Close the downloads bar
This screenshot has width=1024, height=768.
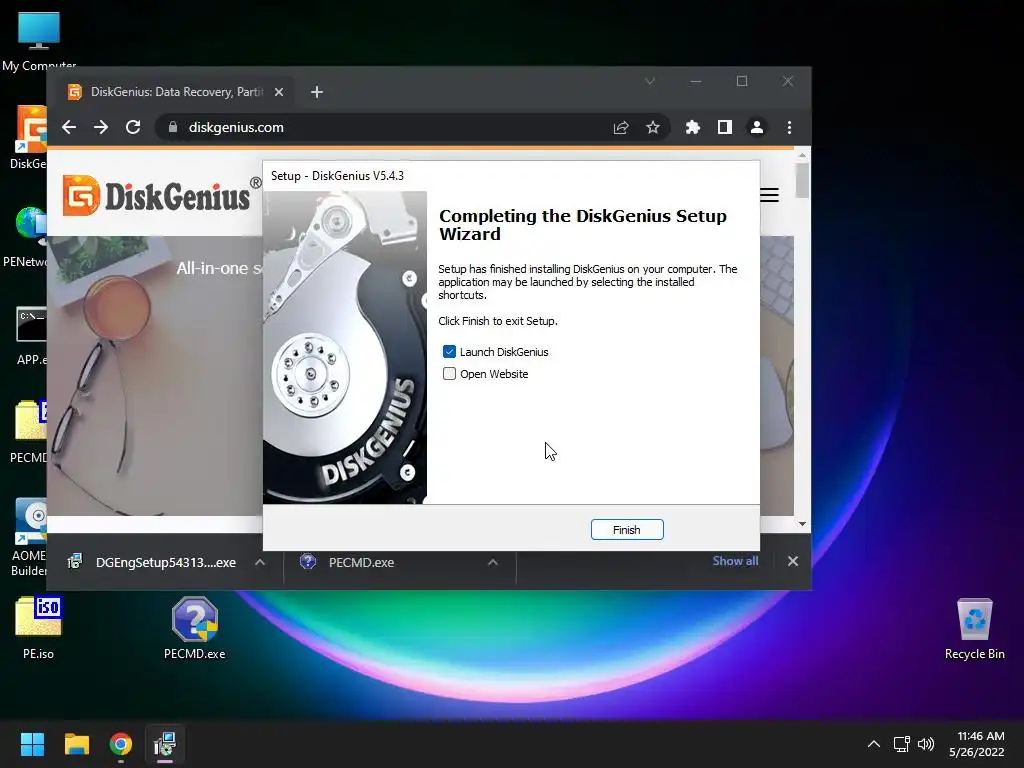(793, 561)
